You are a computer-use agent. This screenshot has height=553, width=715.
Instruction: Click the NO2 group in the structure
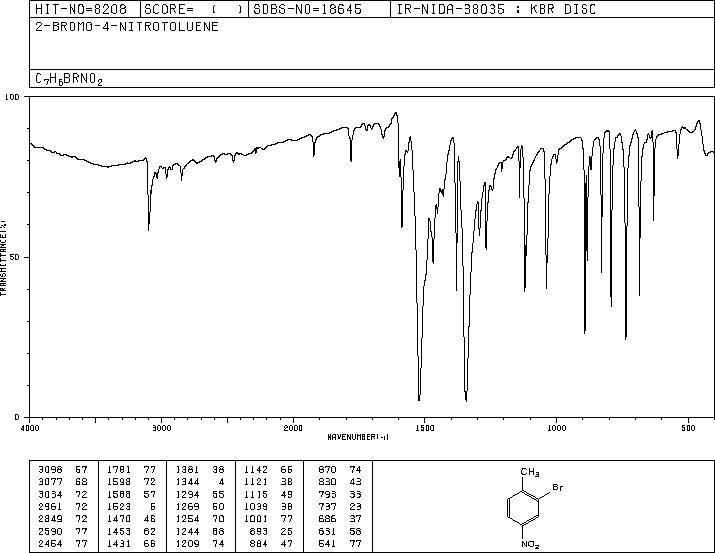[530, 545]
